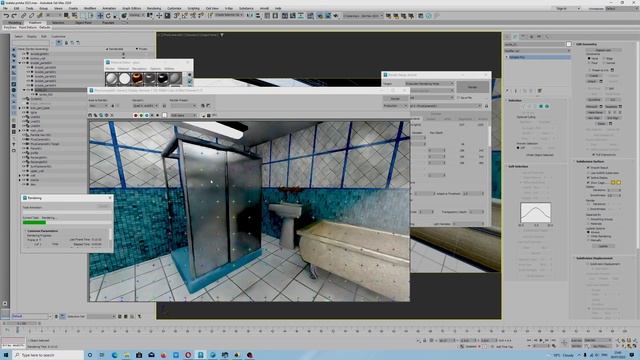Toggle the Preserve UVs checkbox

[589, 70]
